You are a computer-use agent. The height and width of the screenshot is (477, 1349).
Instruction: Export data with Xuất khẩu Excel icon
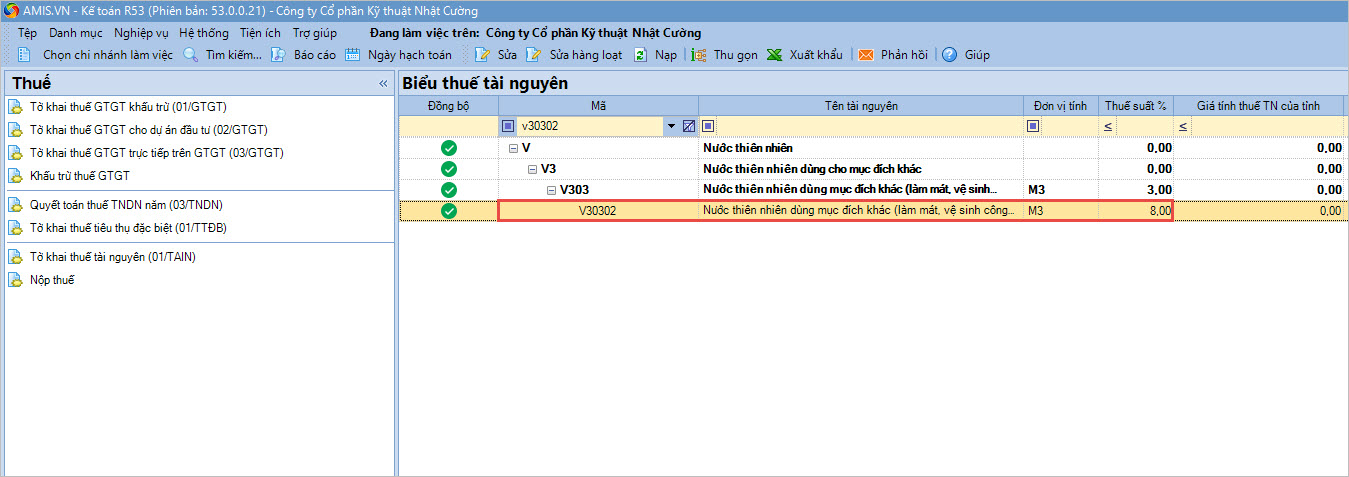coord(775,55)
